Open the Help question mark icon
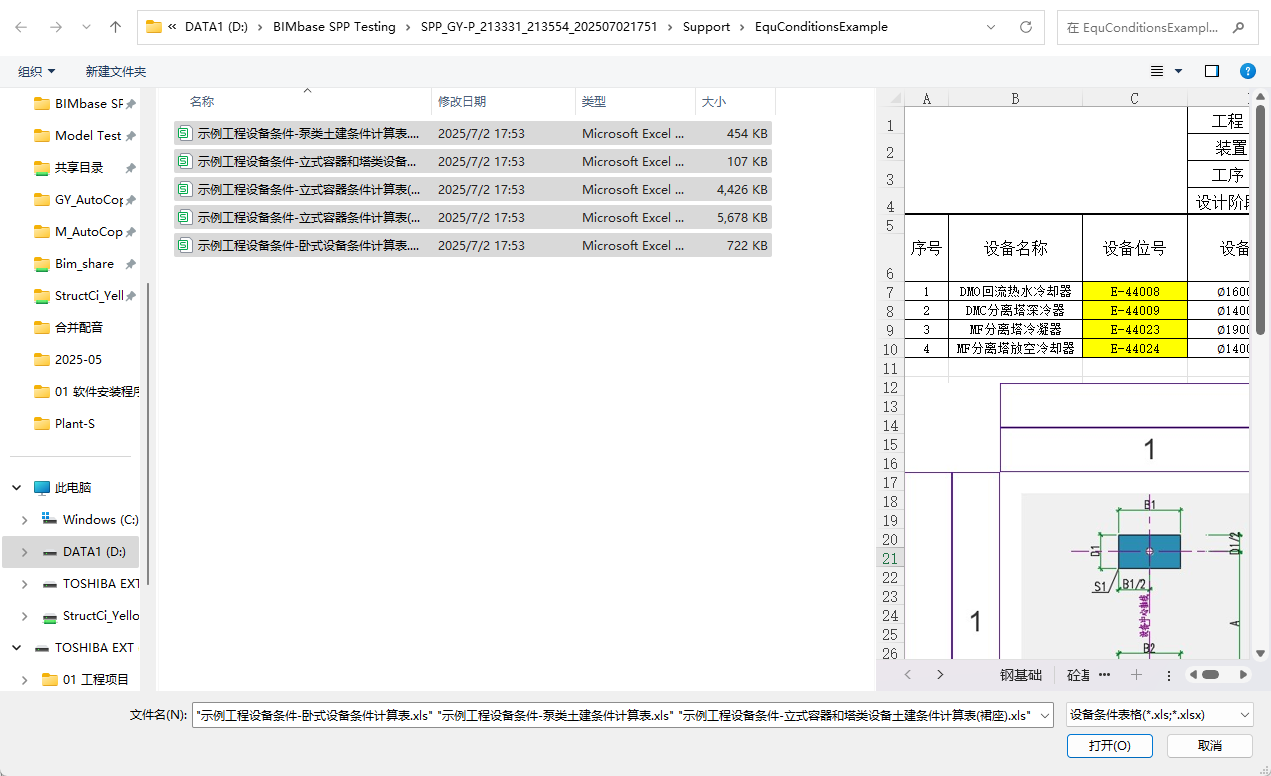Image resolution: width=1271 pixels, height=776 pixels. [x=1247, y=71]
